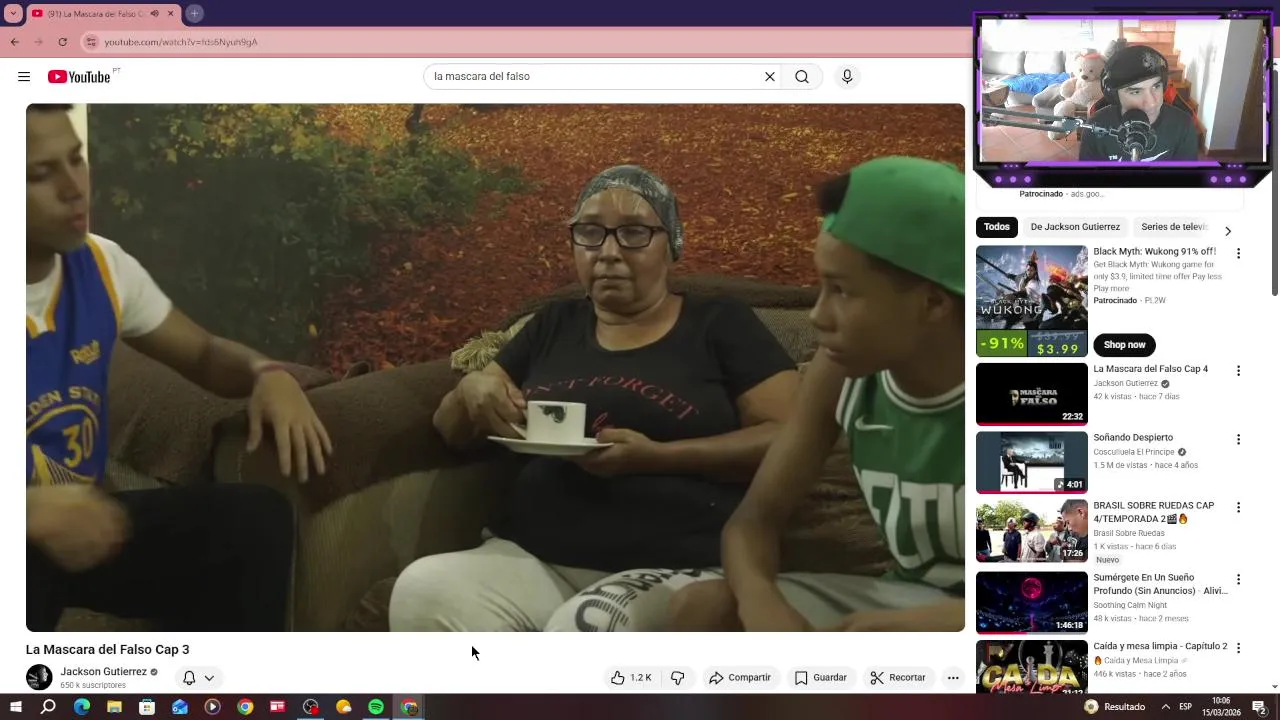Go to YouTube home via logo

pos(79,77)
